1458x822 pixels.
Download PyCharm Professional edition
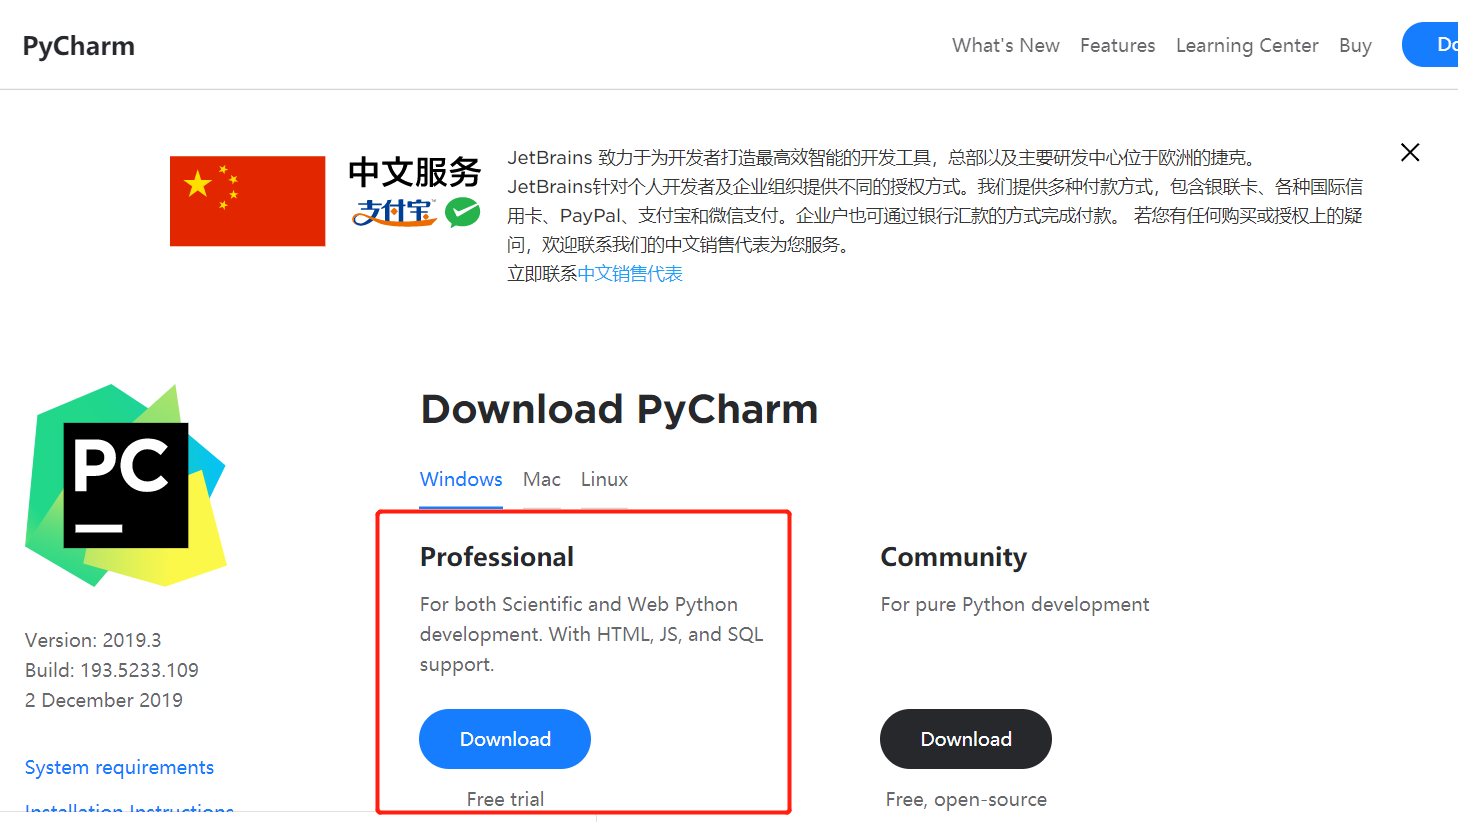point(505,738)
